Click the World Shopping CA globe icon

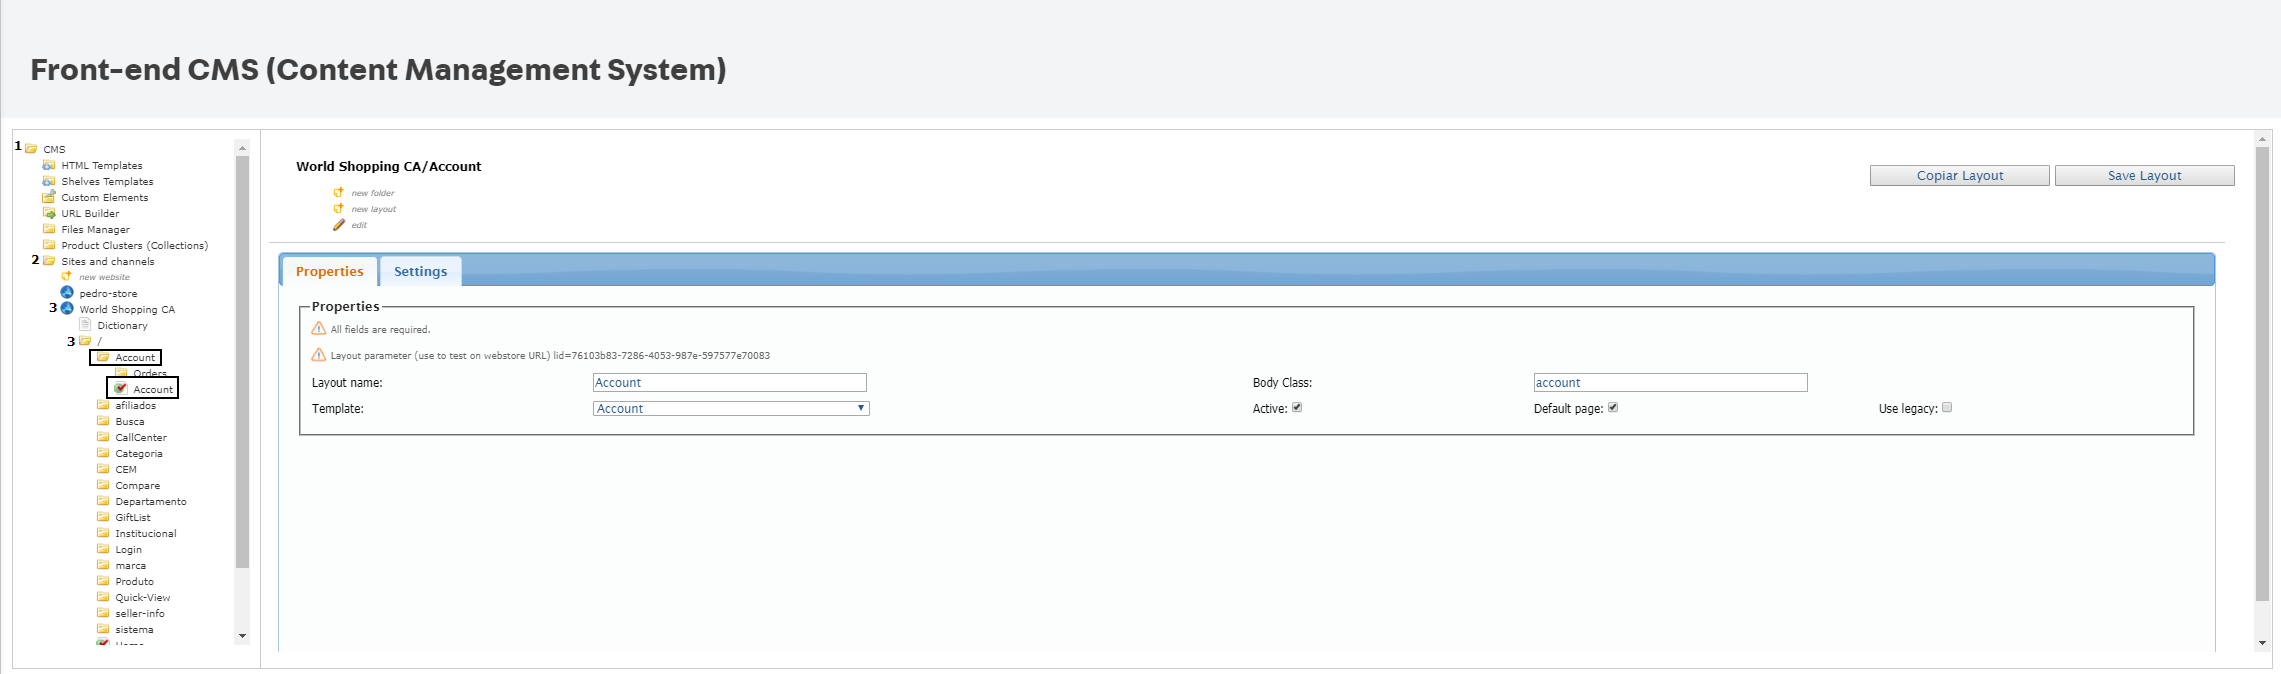[x=67, y=308]
